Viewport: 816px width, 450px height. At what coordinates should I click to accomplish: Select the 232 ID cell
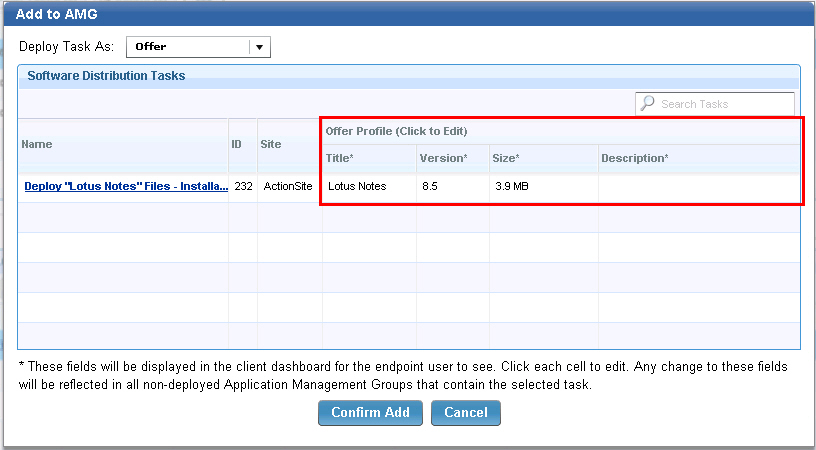pos(243,186)
